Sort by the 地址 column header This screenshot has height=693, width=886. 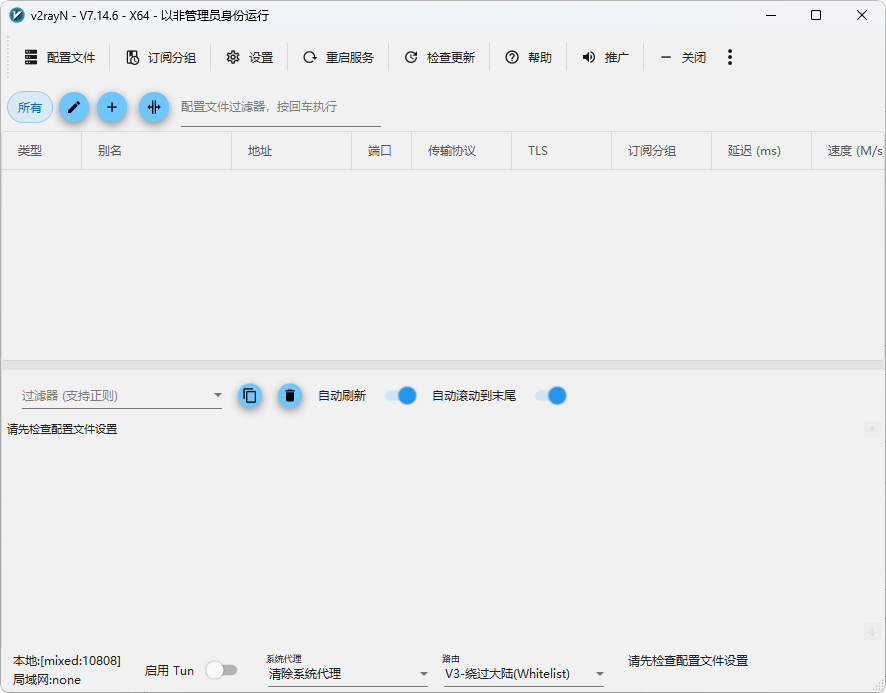pyautogui.click(x=292, y=151)
